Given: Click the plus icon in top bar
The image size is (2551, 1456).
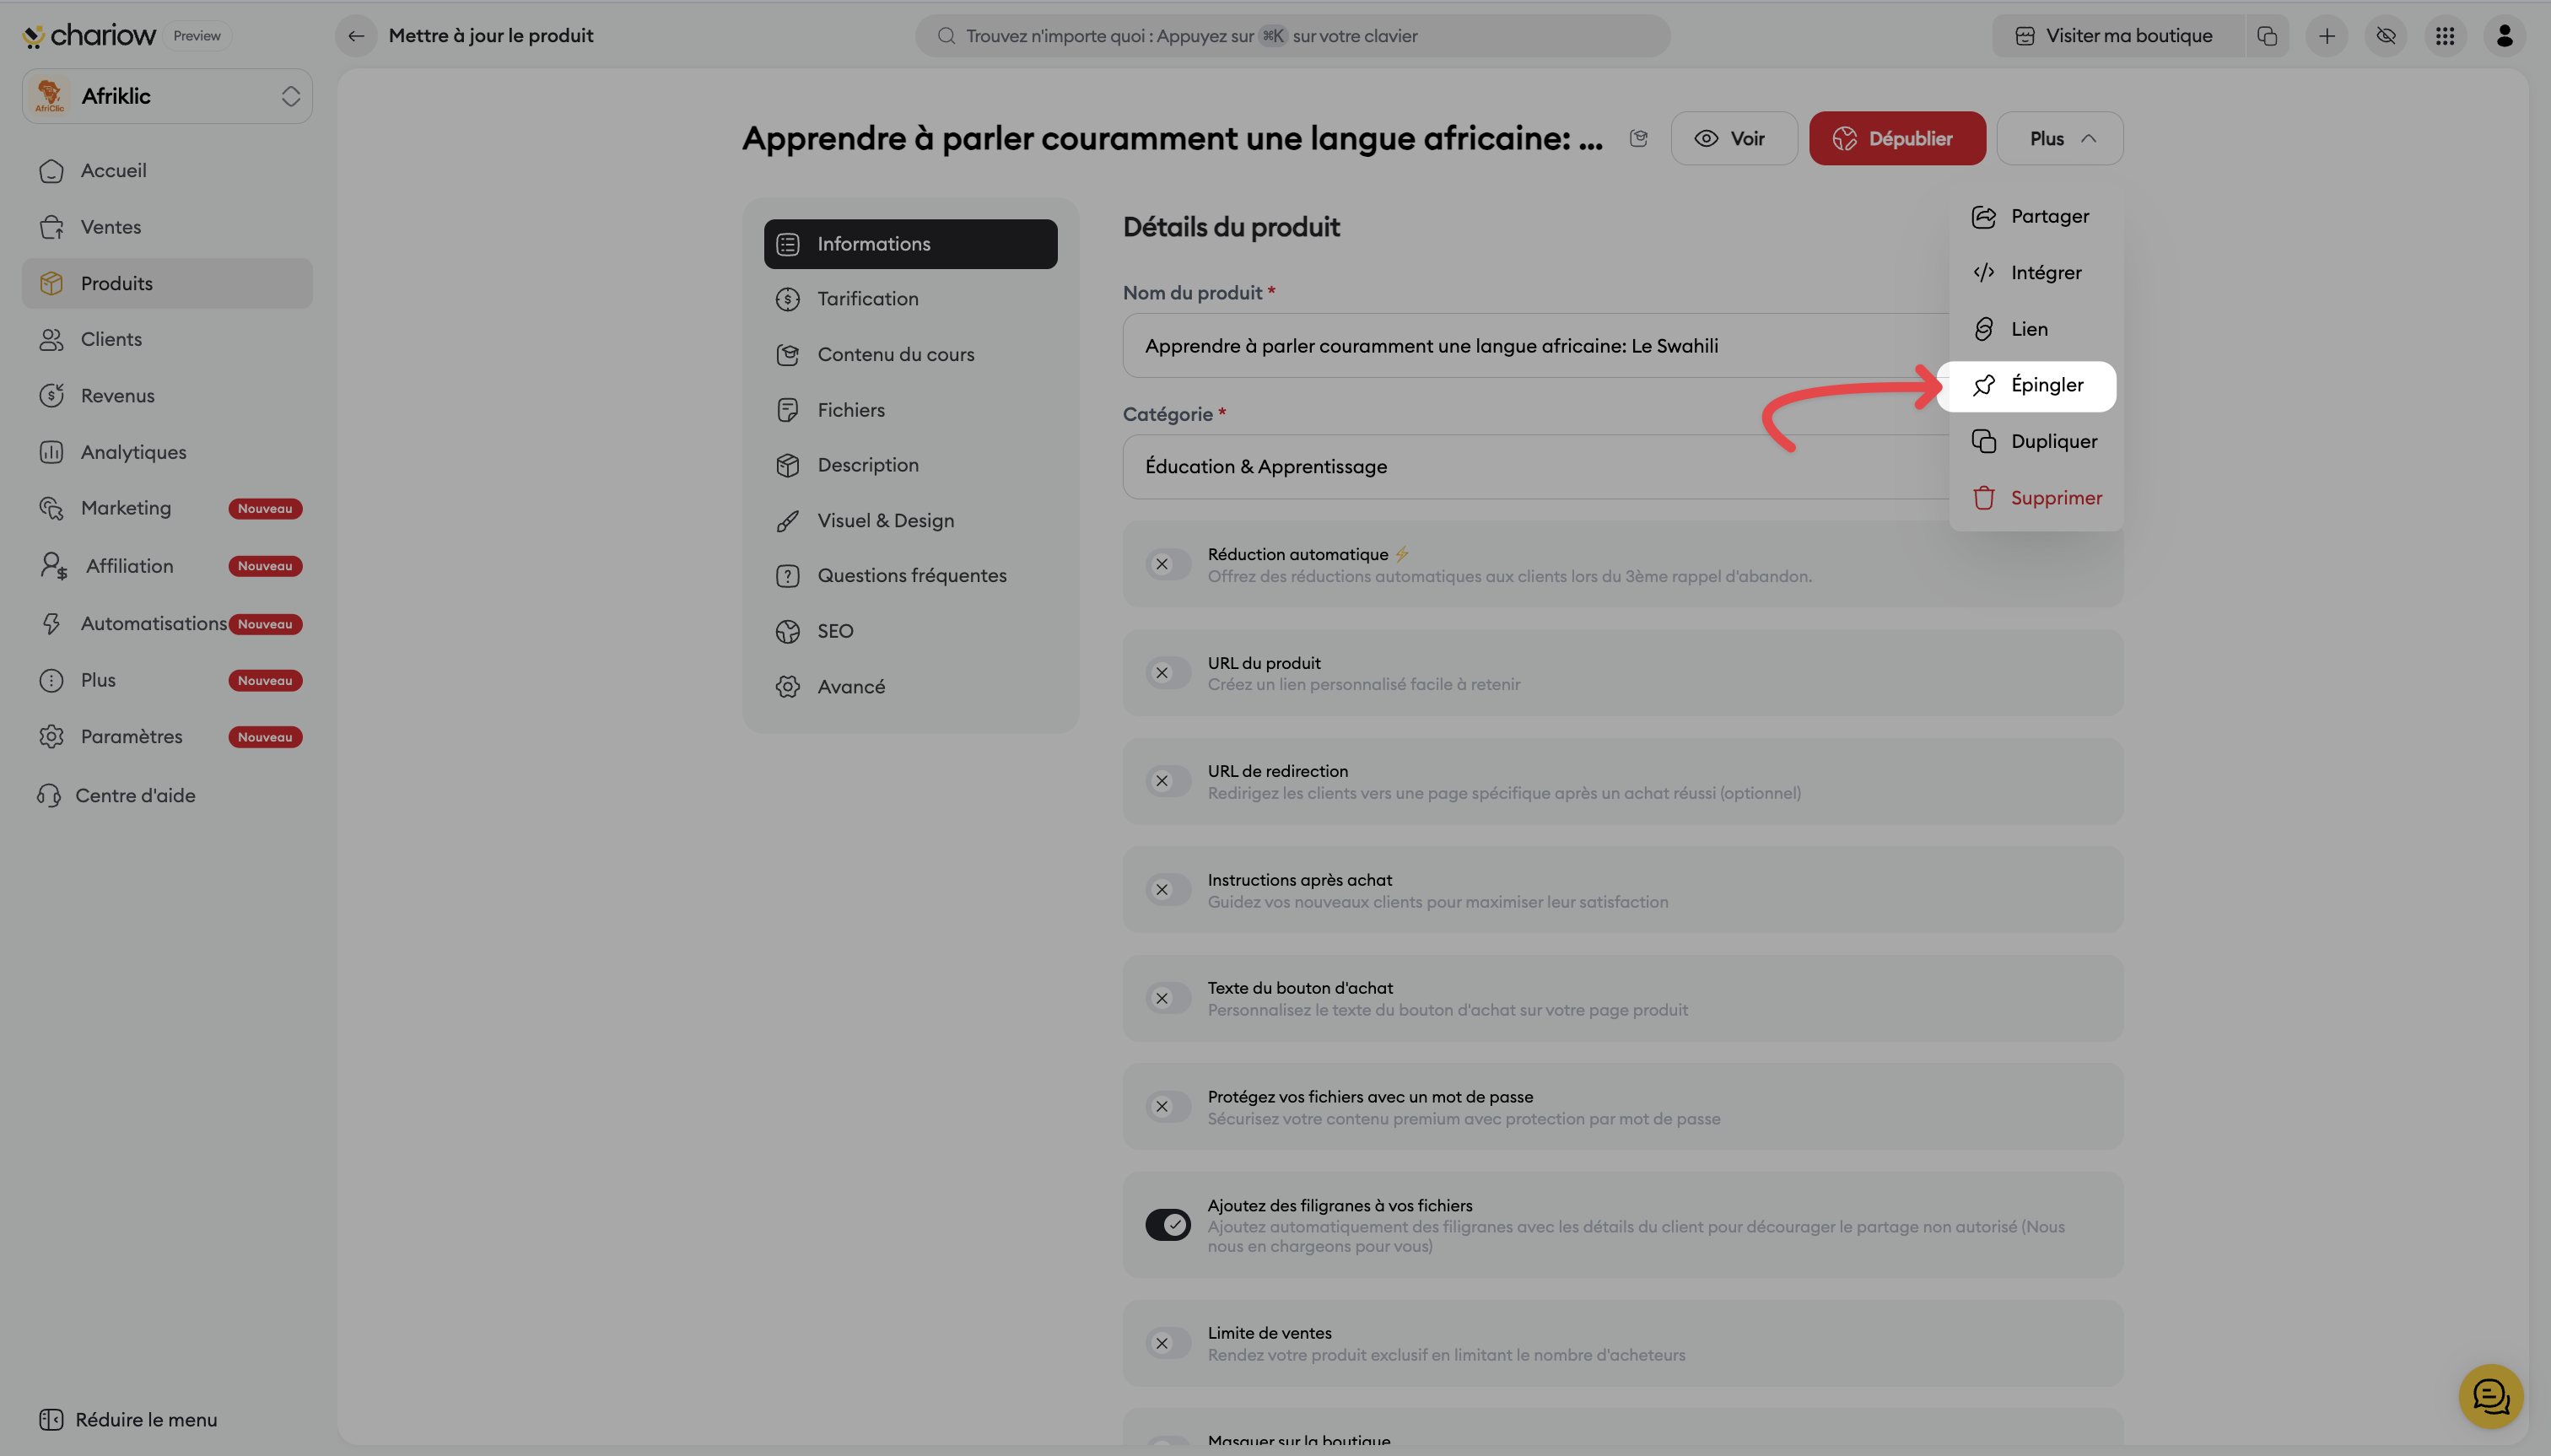Looking at the screenshot, I should tap(2327, 36).
